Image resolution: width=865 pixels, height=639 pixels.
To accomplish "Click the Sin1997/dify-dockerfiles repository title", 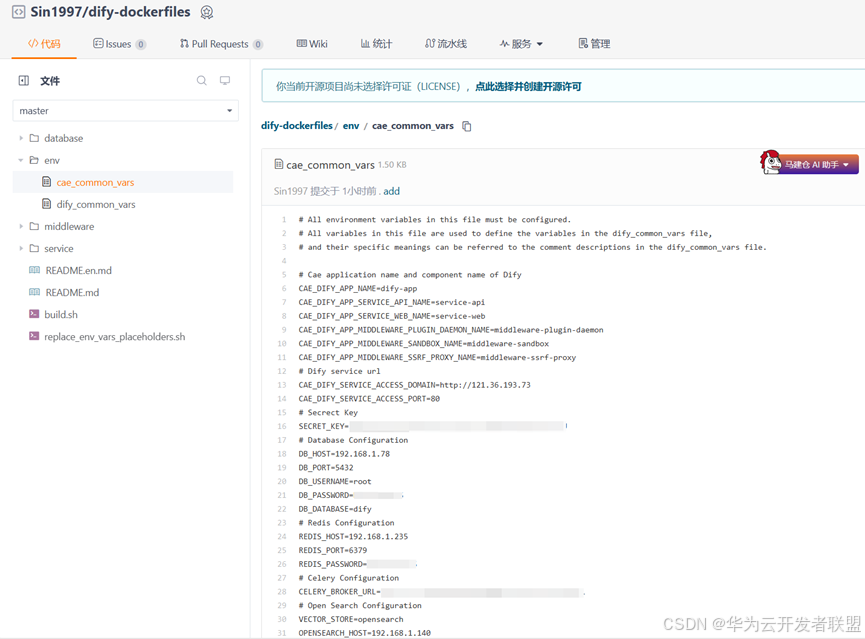I will [x=110, y=12].
